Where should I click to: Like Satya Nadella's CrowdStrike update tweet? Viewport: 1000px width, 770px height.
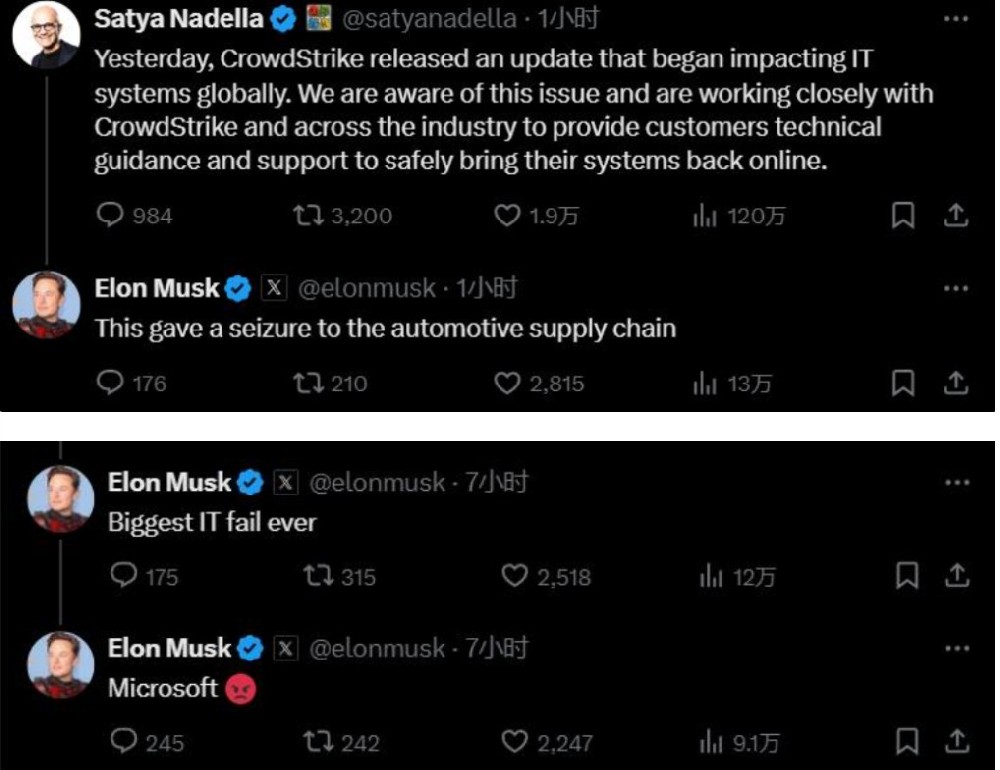tap(509, 215)
